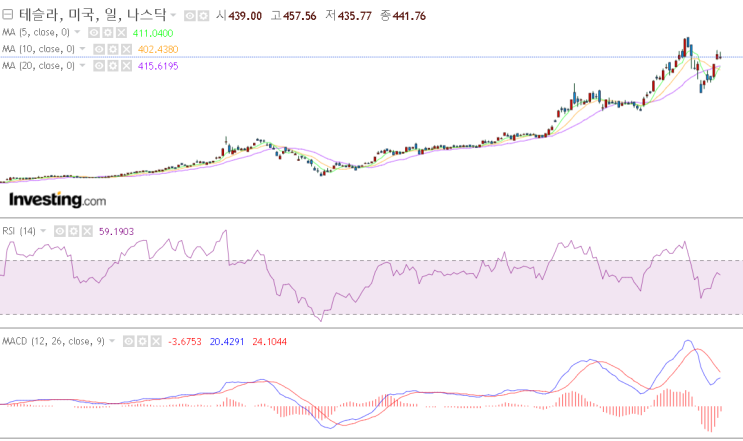Open the RSI (14) settings gear

point(73,231)
